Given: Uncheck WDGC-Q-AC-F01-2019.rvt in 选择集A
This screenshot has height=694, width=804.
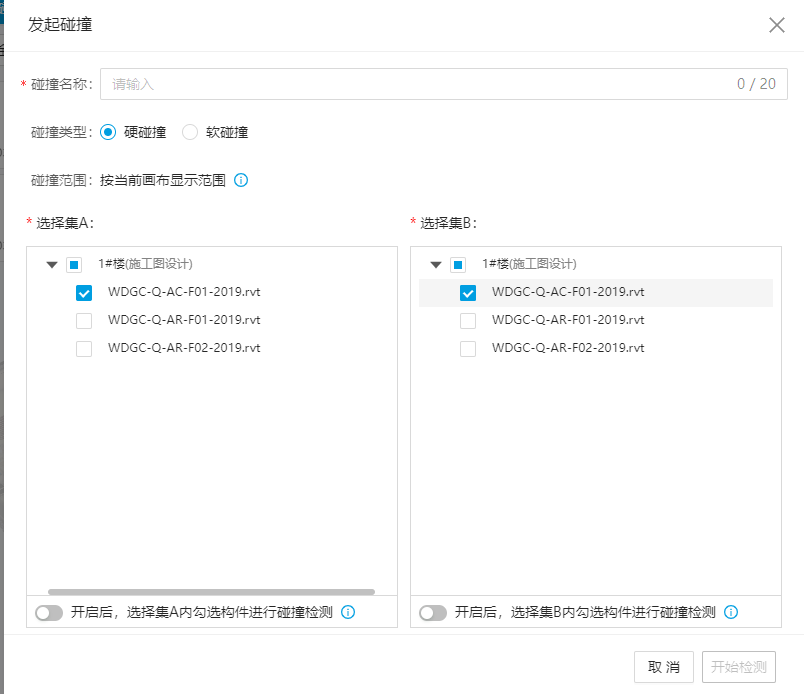Looking at the screenshot, I should (x=84, y=293).
